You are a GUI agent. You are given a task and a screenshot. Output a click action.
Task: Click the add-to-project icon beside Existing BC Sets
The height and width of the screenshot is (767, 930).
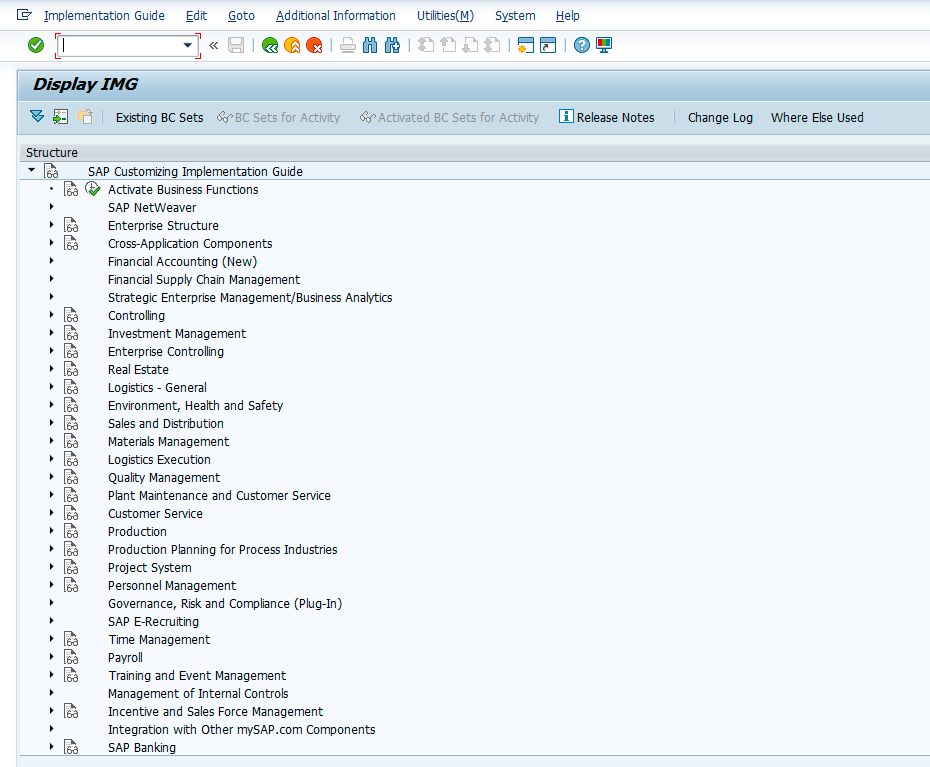[x=85, y=116]
